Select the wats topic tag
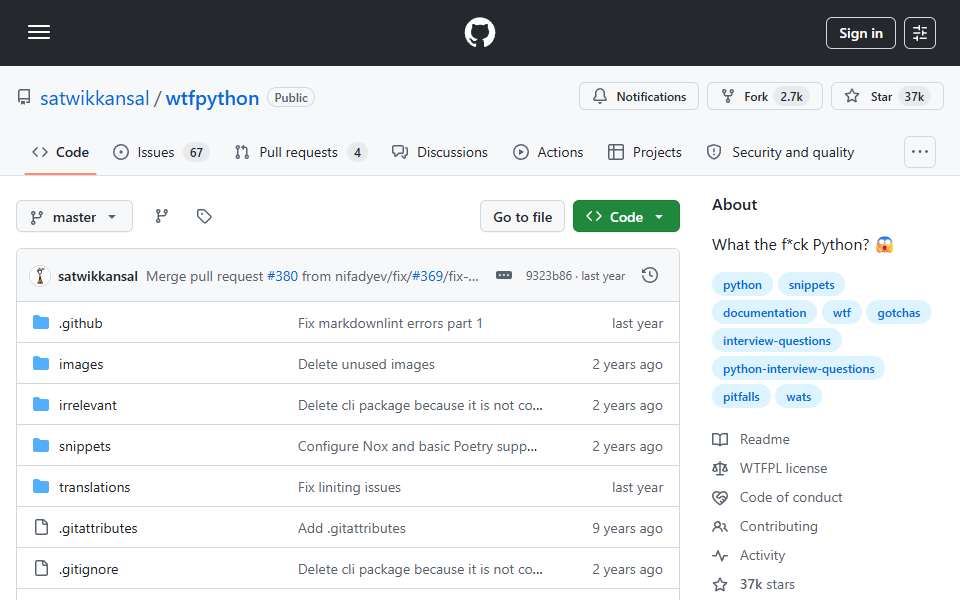This screenshot has height=600, width=960. (x=798, y=397)
